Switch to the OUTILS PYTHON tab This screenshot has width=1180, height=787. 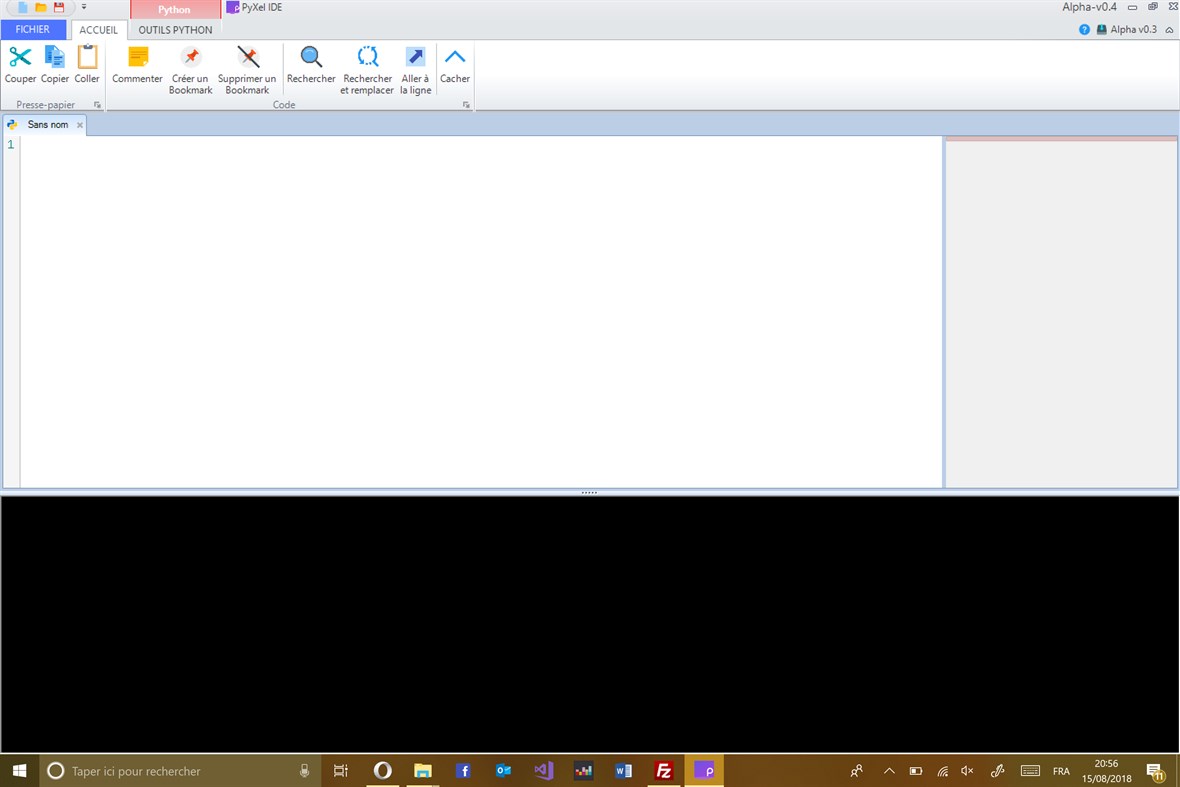(175, 29)
